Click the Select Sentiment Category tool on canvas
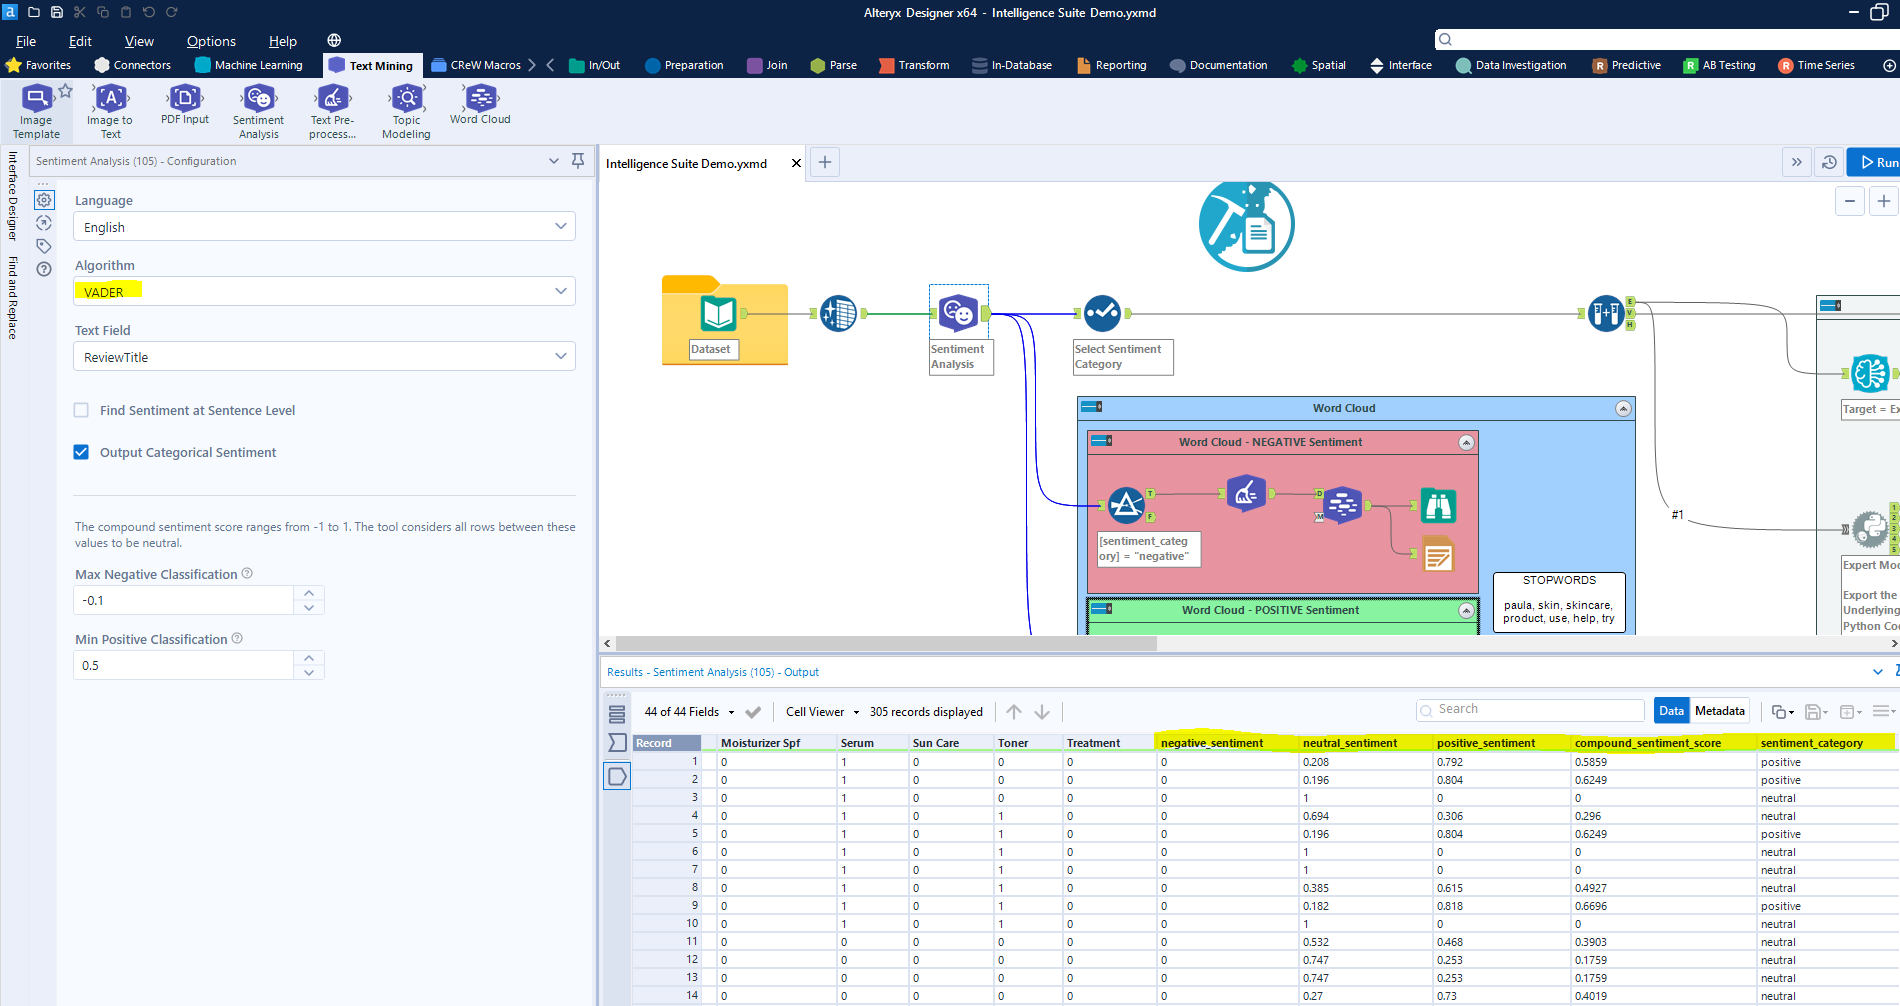 coord(1101,313)
